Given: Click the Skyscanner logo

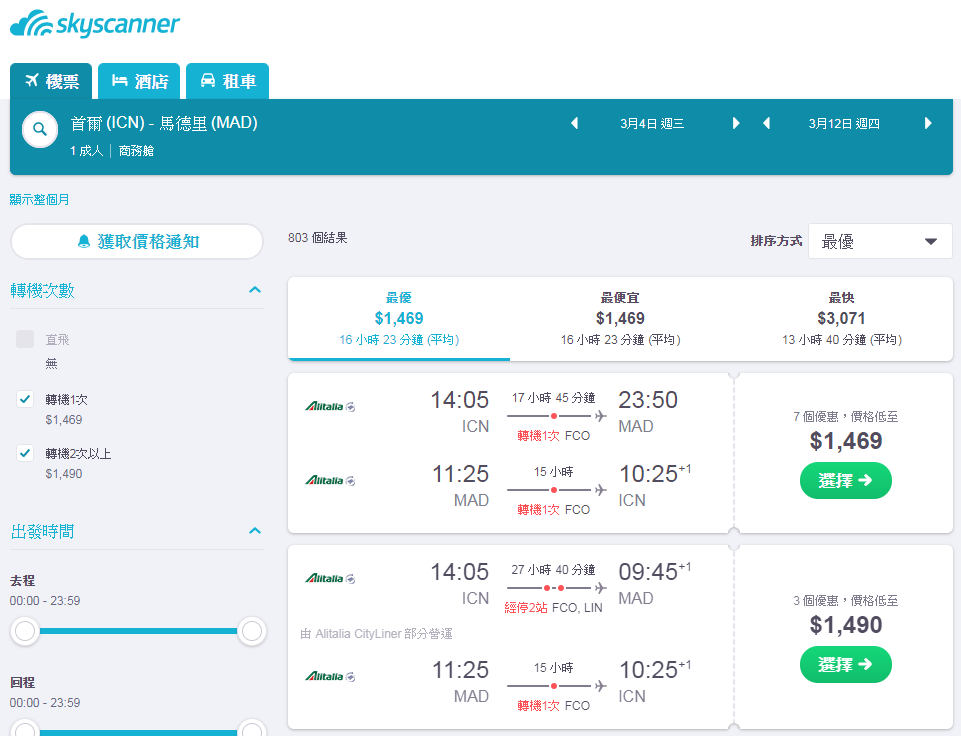Looking at the screenshot, I should point(95,24).
